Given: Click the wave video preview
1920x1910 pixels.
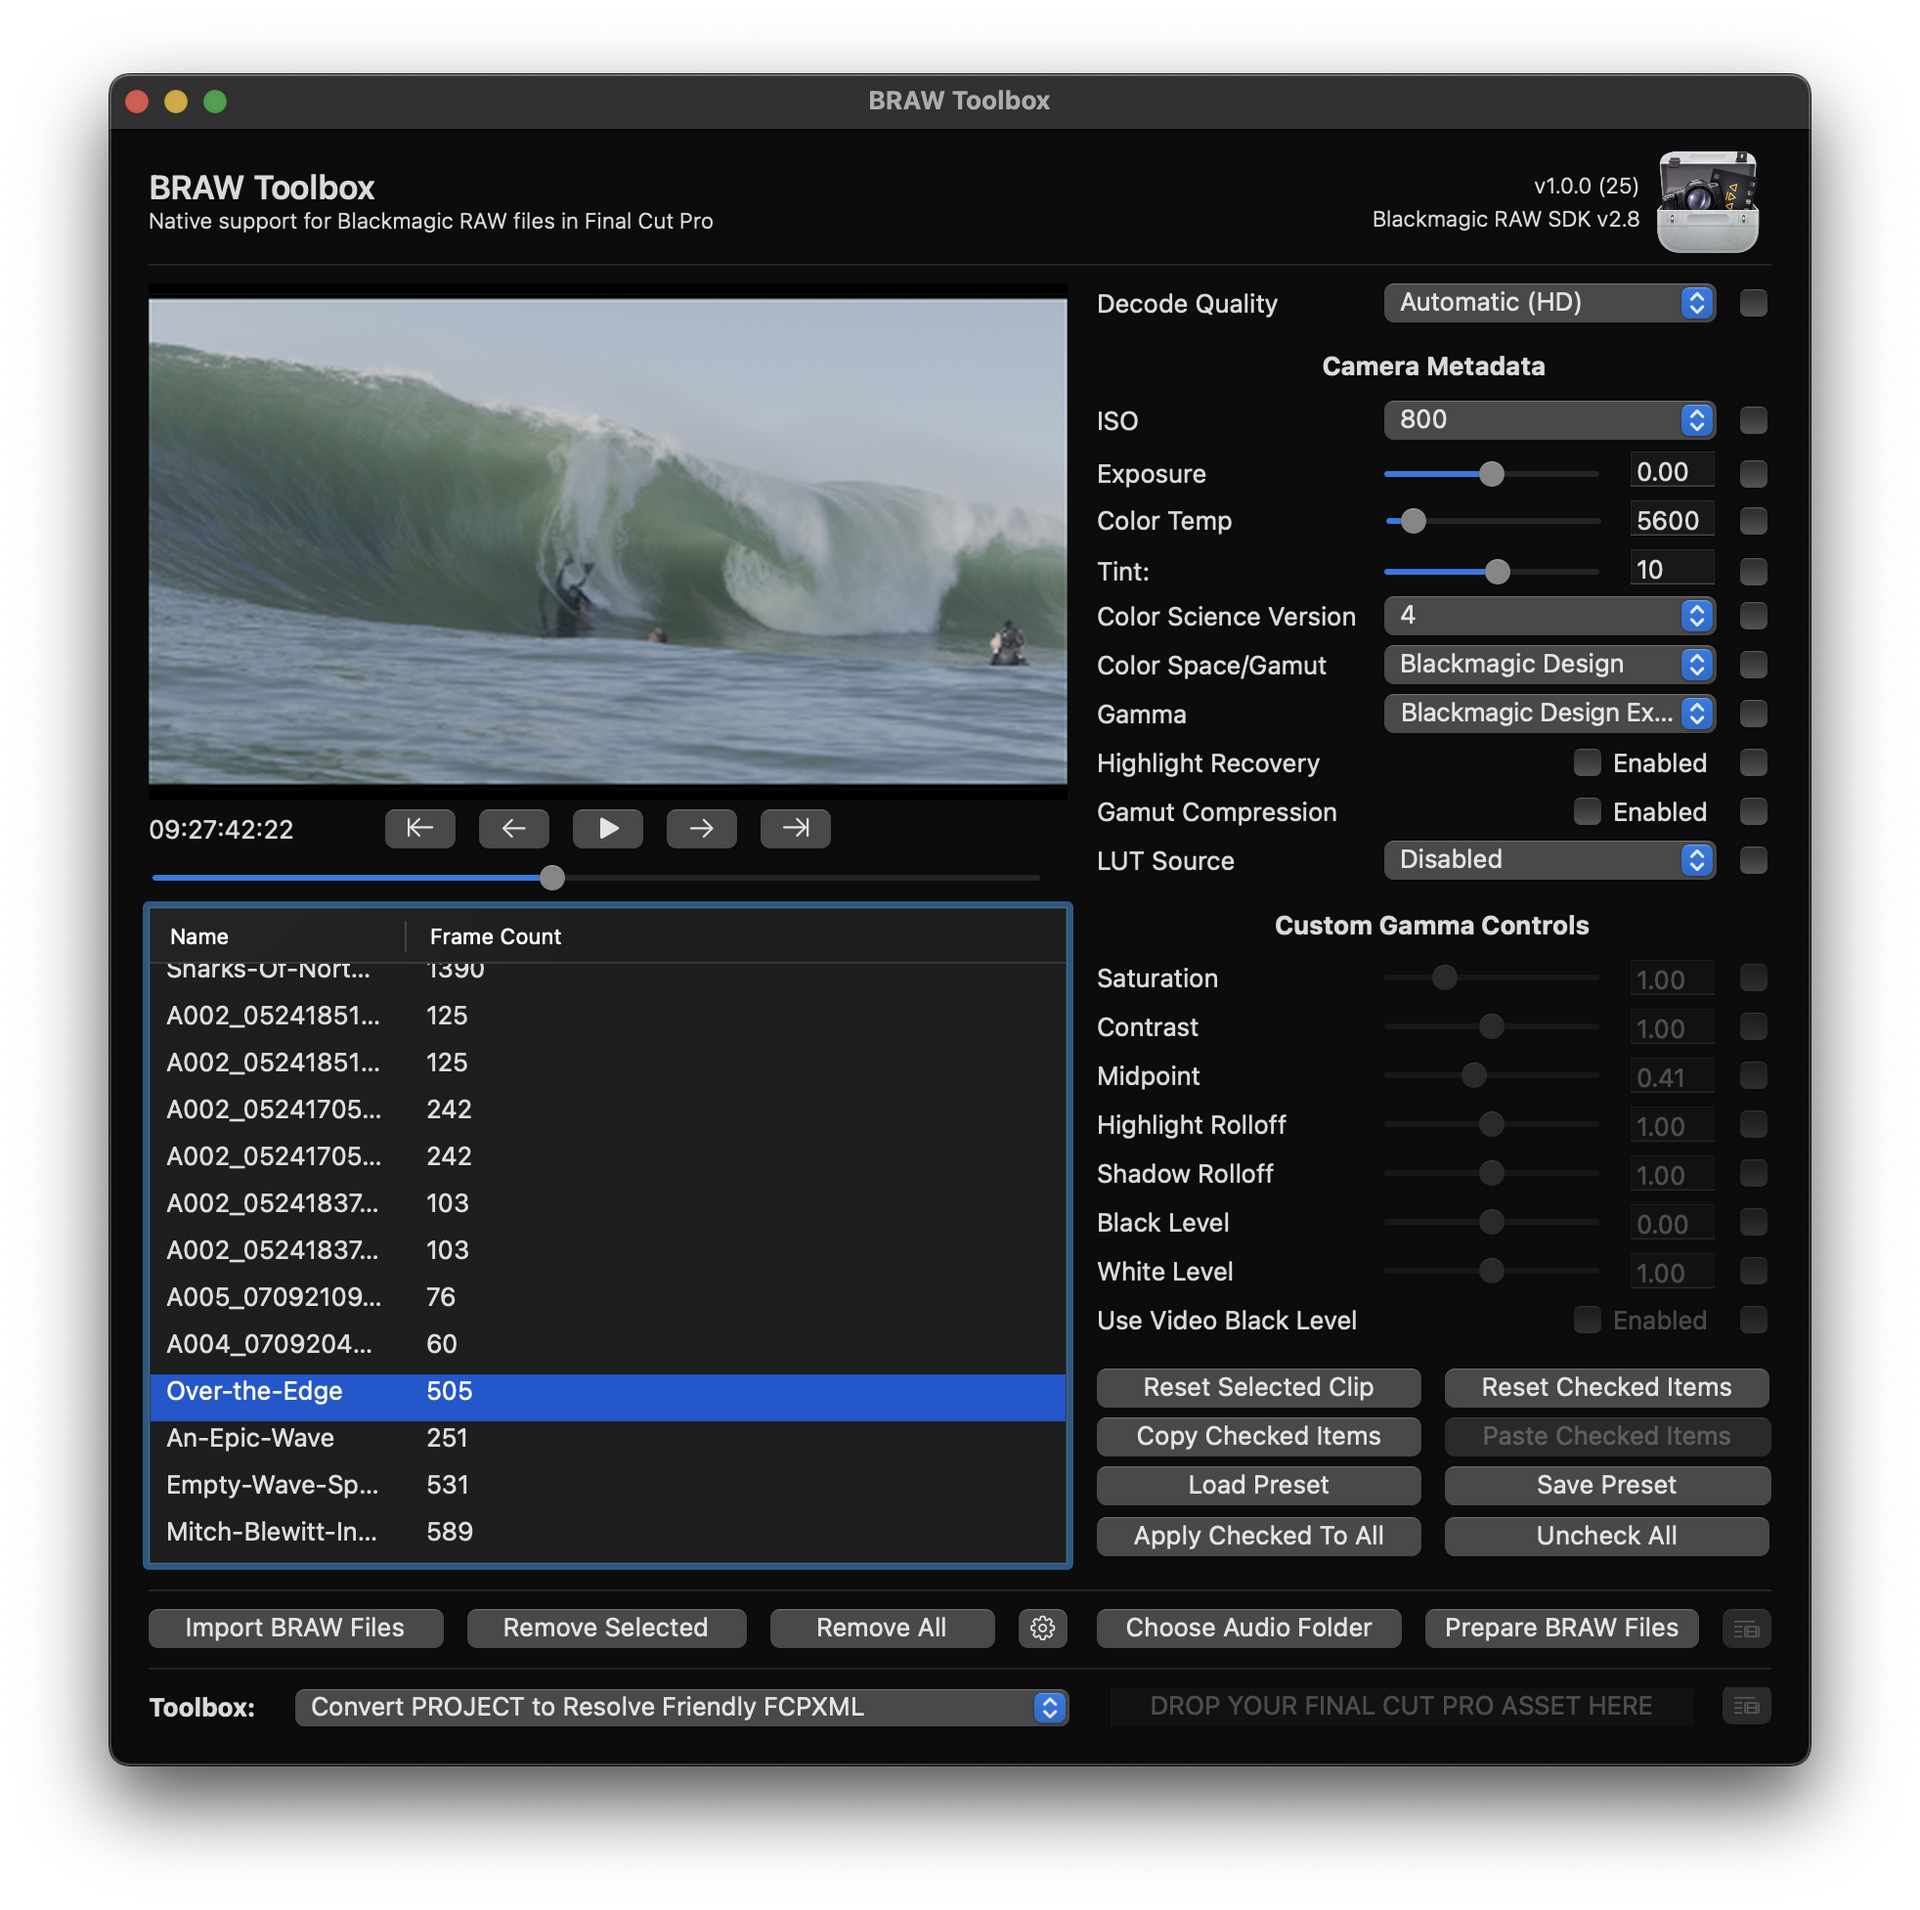Looking at the screenshot, I should (x=607, y=541).
